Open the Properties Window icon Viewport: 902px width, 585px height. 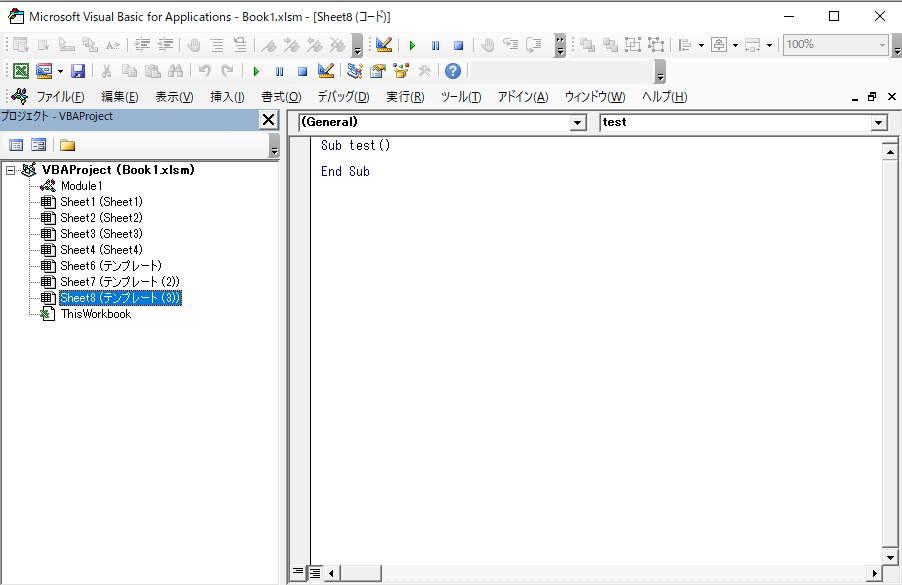[x=377, y=71]
